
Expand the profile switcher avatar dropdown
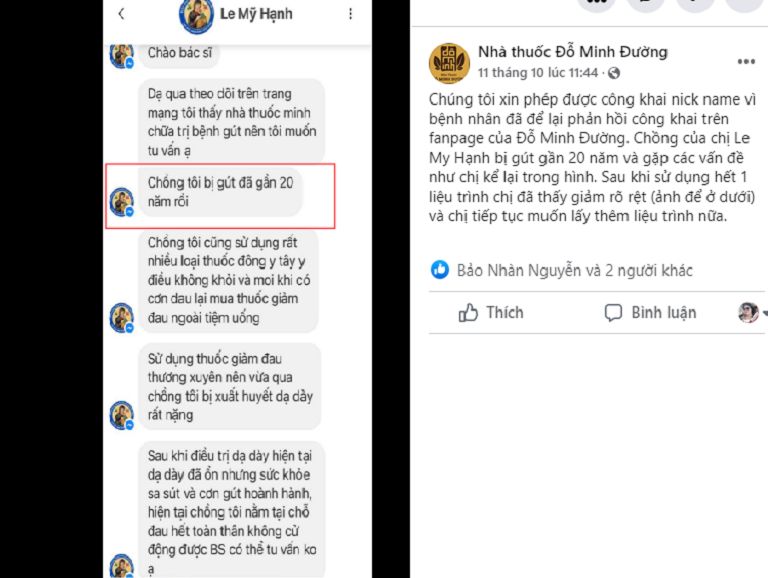[x=752, y=313]
